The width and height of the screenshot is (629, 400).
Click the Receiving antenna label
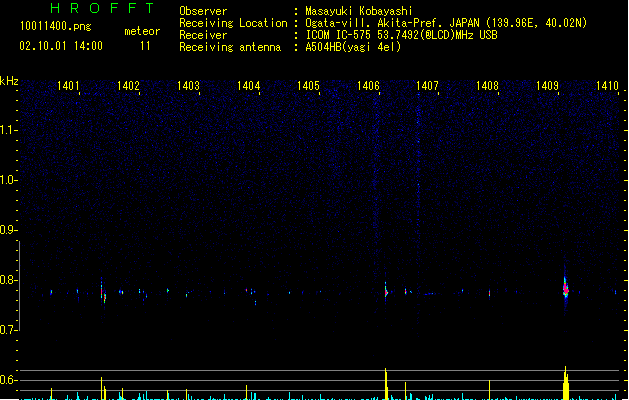coord(230,47)
